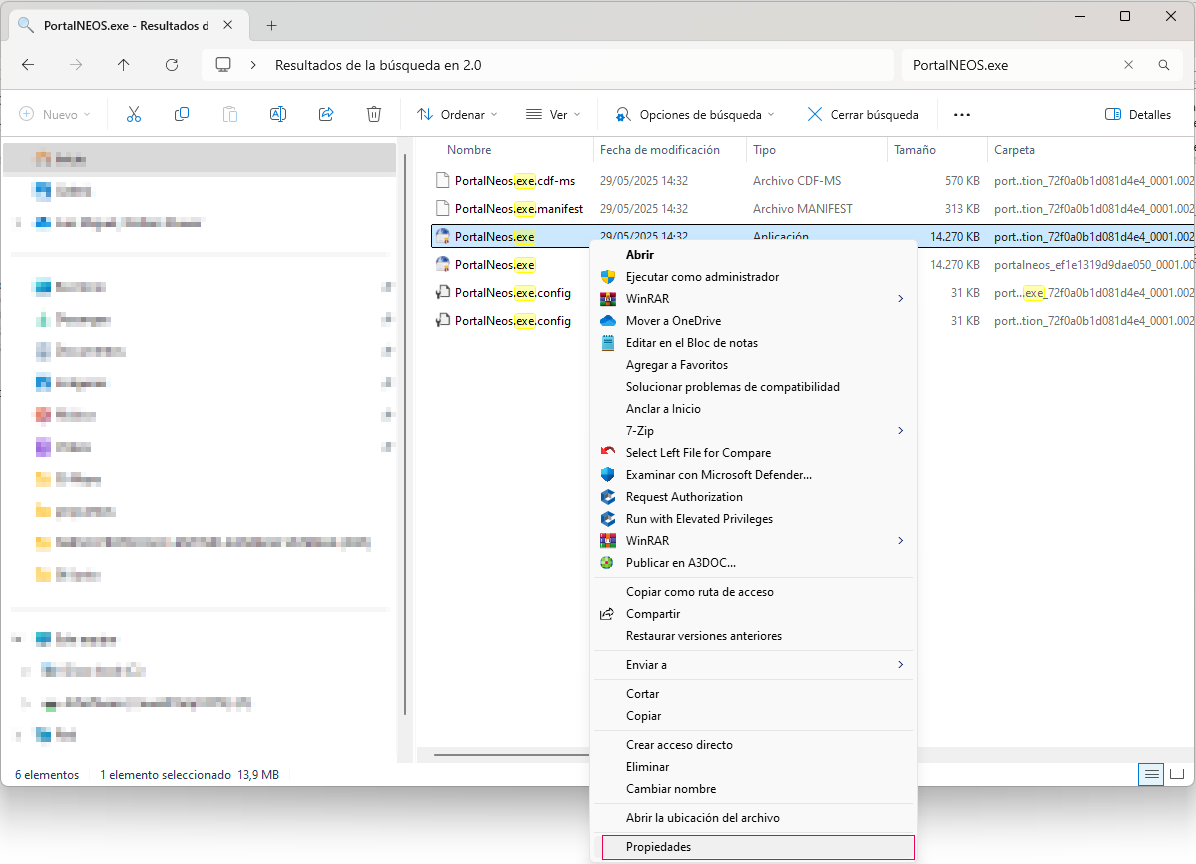Toggle the Detalles pane button

tap(1138, 114)
